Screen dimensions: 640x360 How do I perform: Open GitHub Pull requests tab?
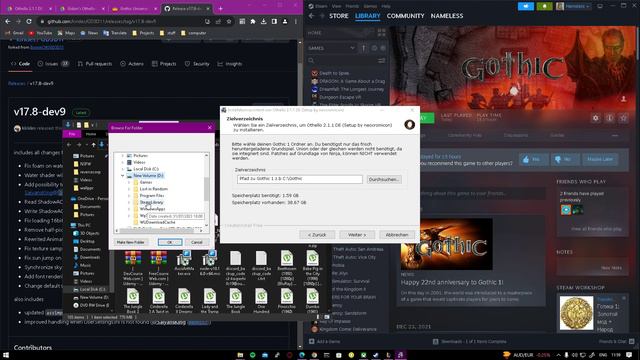(x=95, y=64)
